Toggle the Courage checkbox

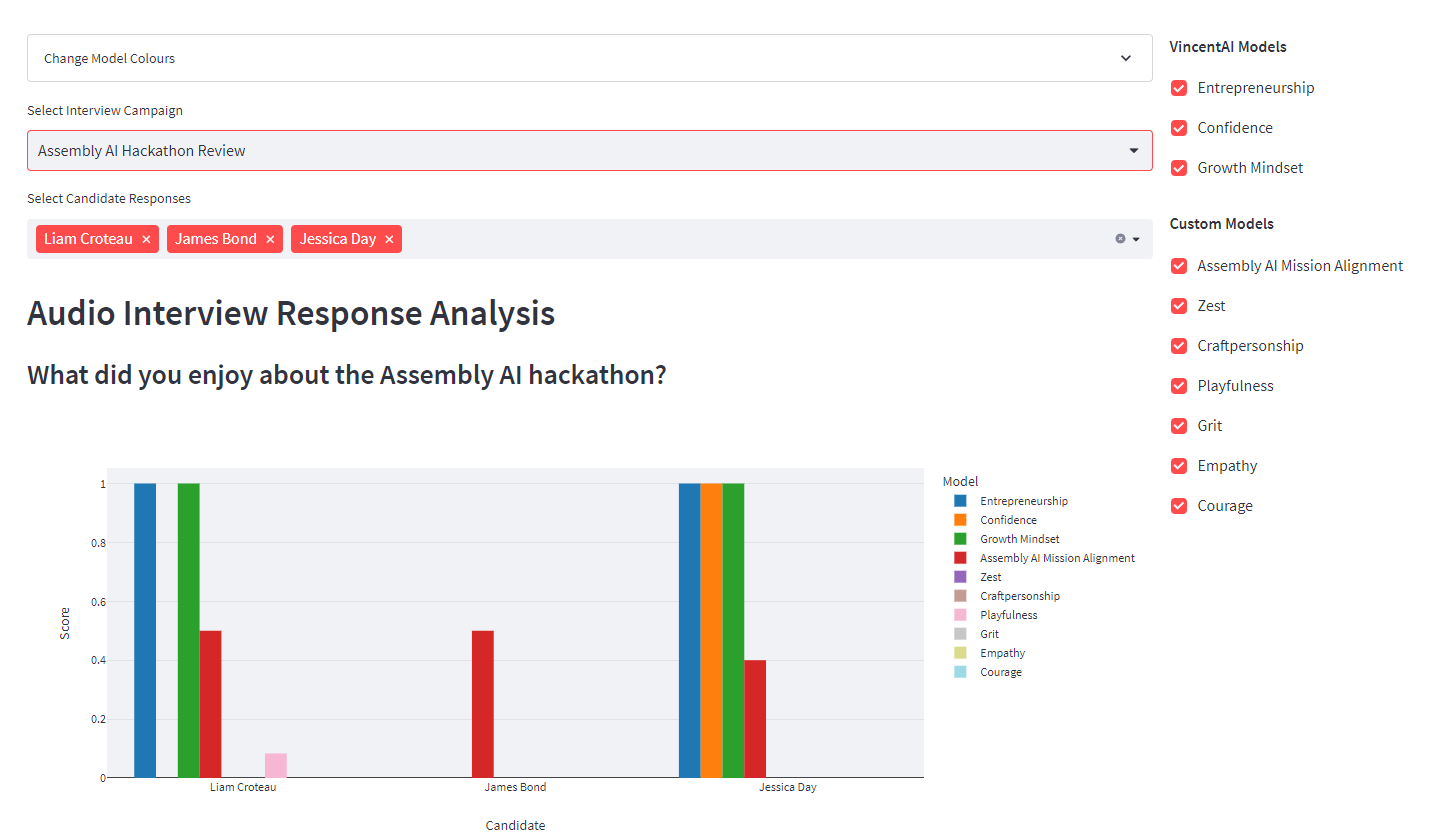click(x=1179, y=506)
